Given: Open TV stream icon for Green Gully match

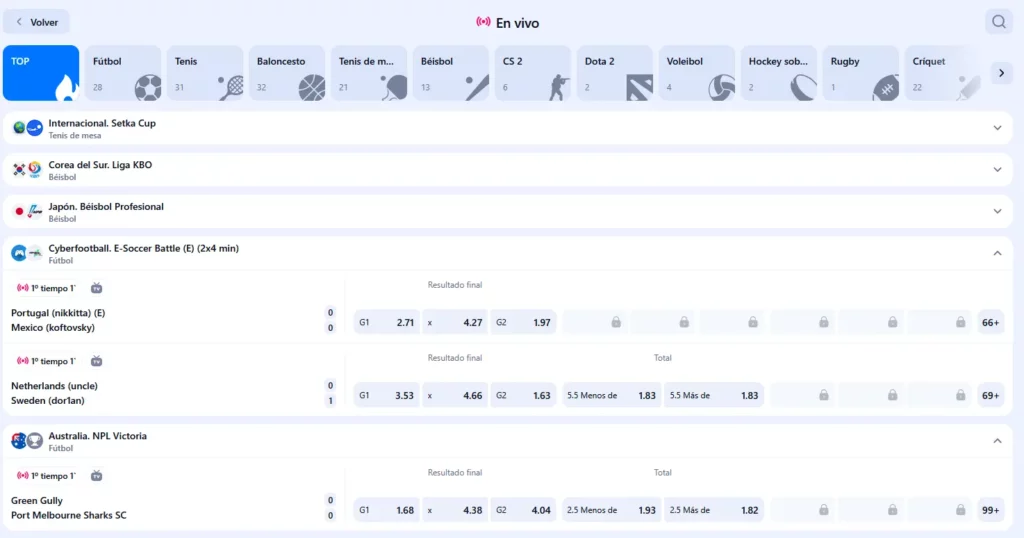Looking at the screenshot, I should (x=97, y=476).
